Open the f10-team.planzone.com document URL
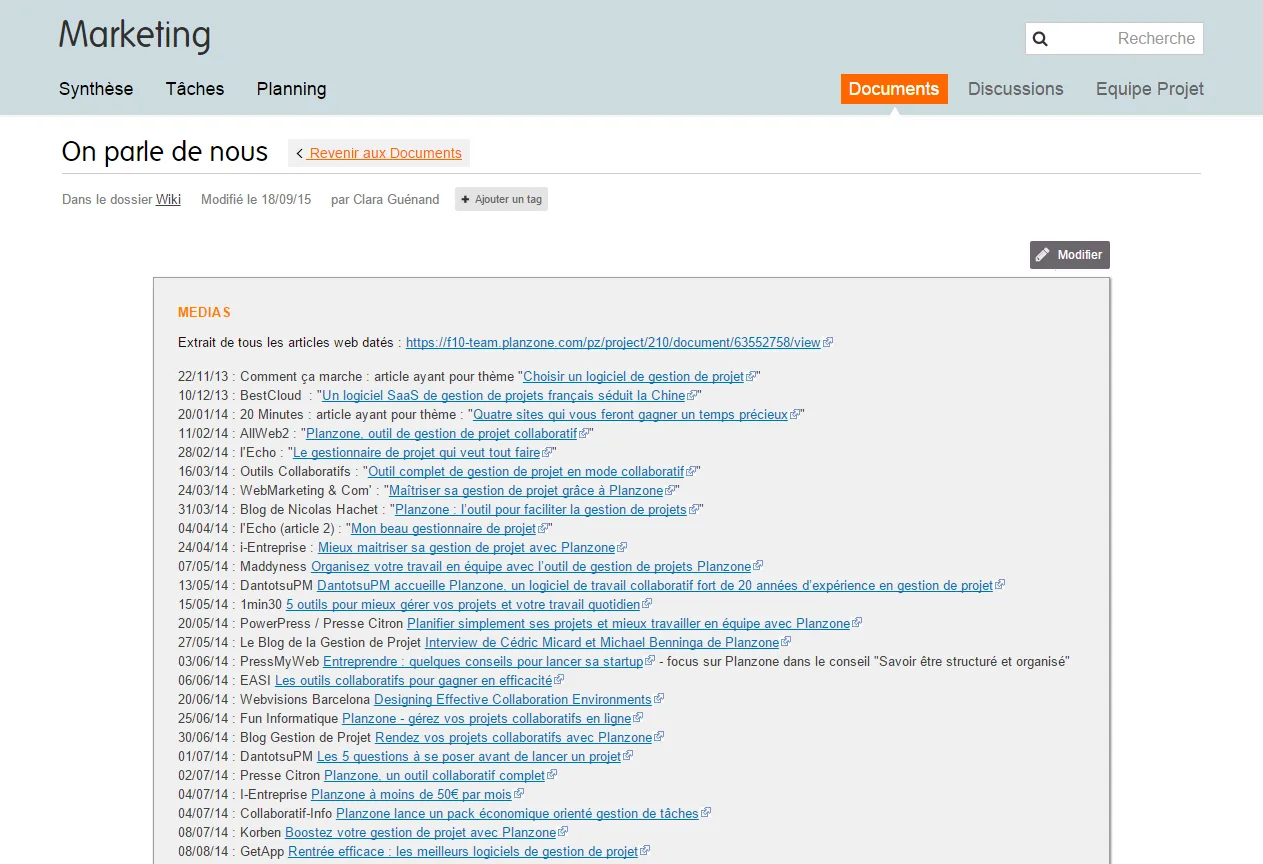 point(613,342)
